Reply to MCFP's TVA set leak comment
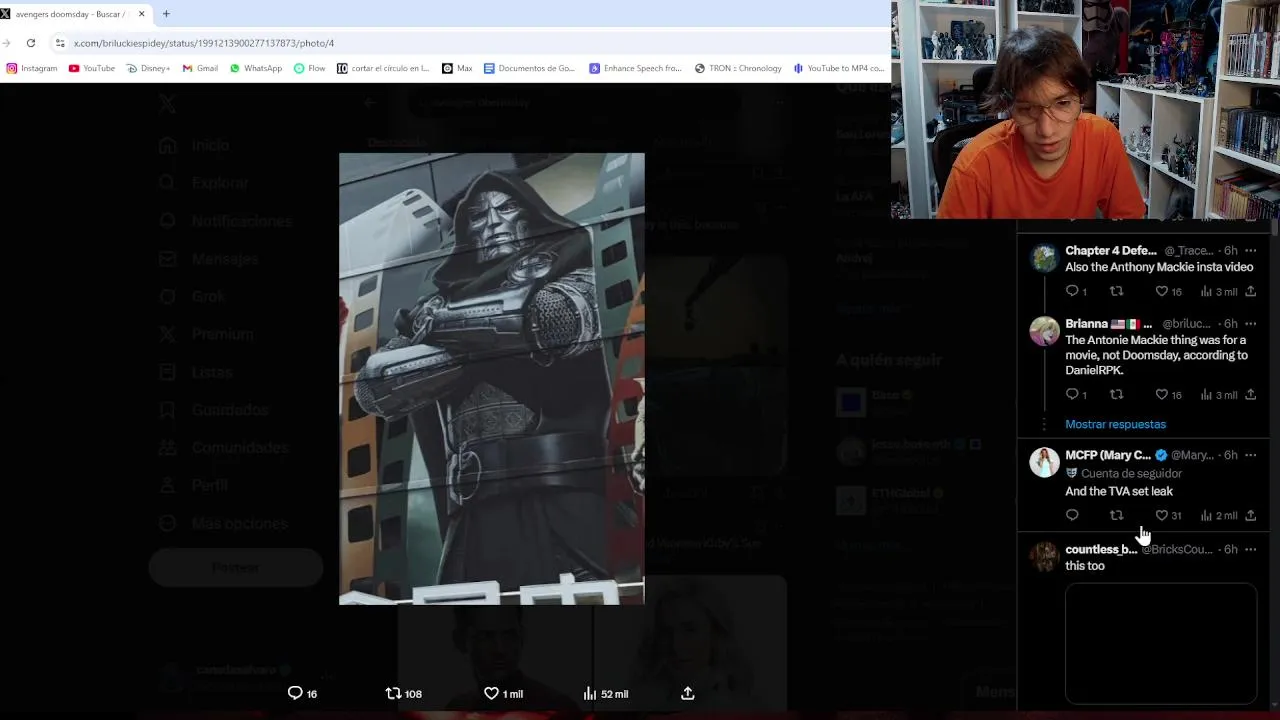This screenshot has width=1280, height=720. click(x=1072, y=515)
